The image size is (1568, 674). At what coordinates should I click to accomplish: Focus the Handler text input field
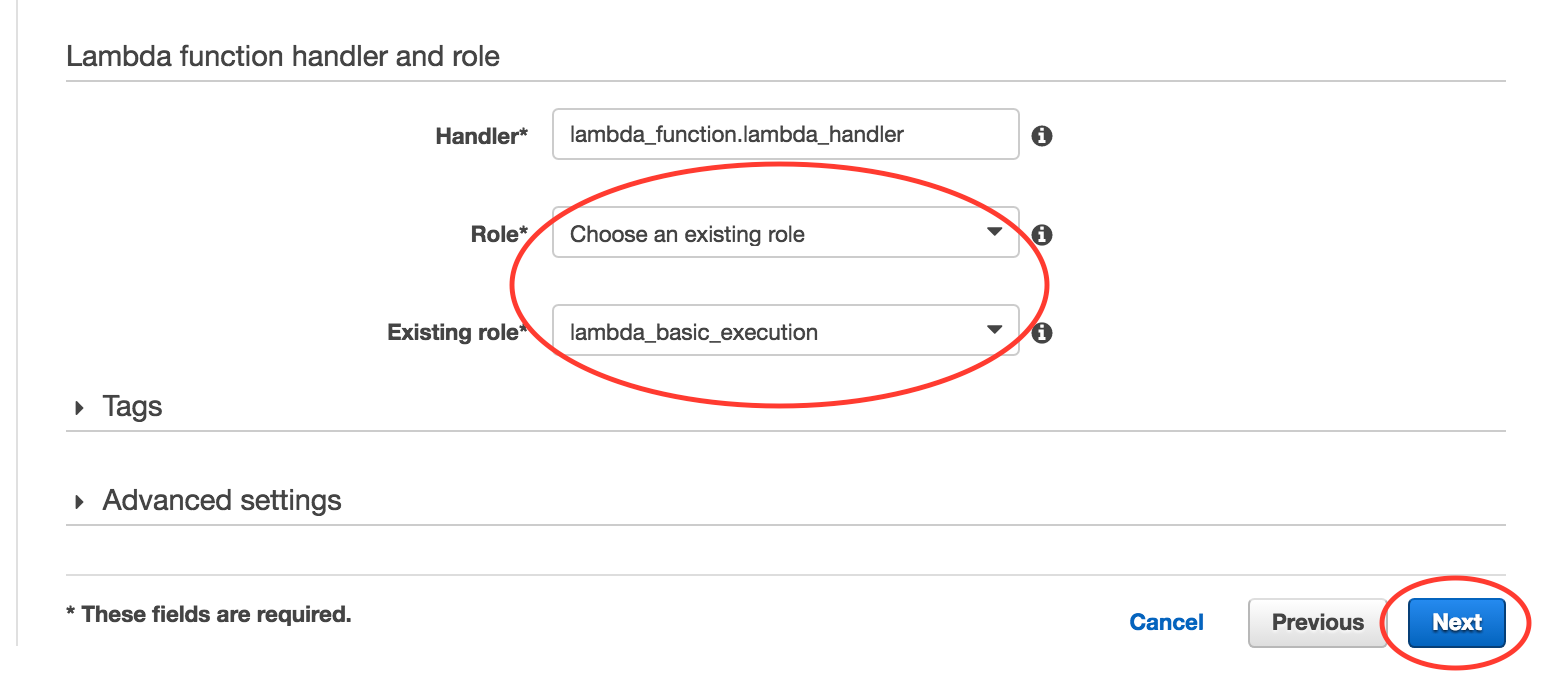click(x=785, y=134)
